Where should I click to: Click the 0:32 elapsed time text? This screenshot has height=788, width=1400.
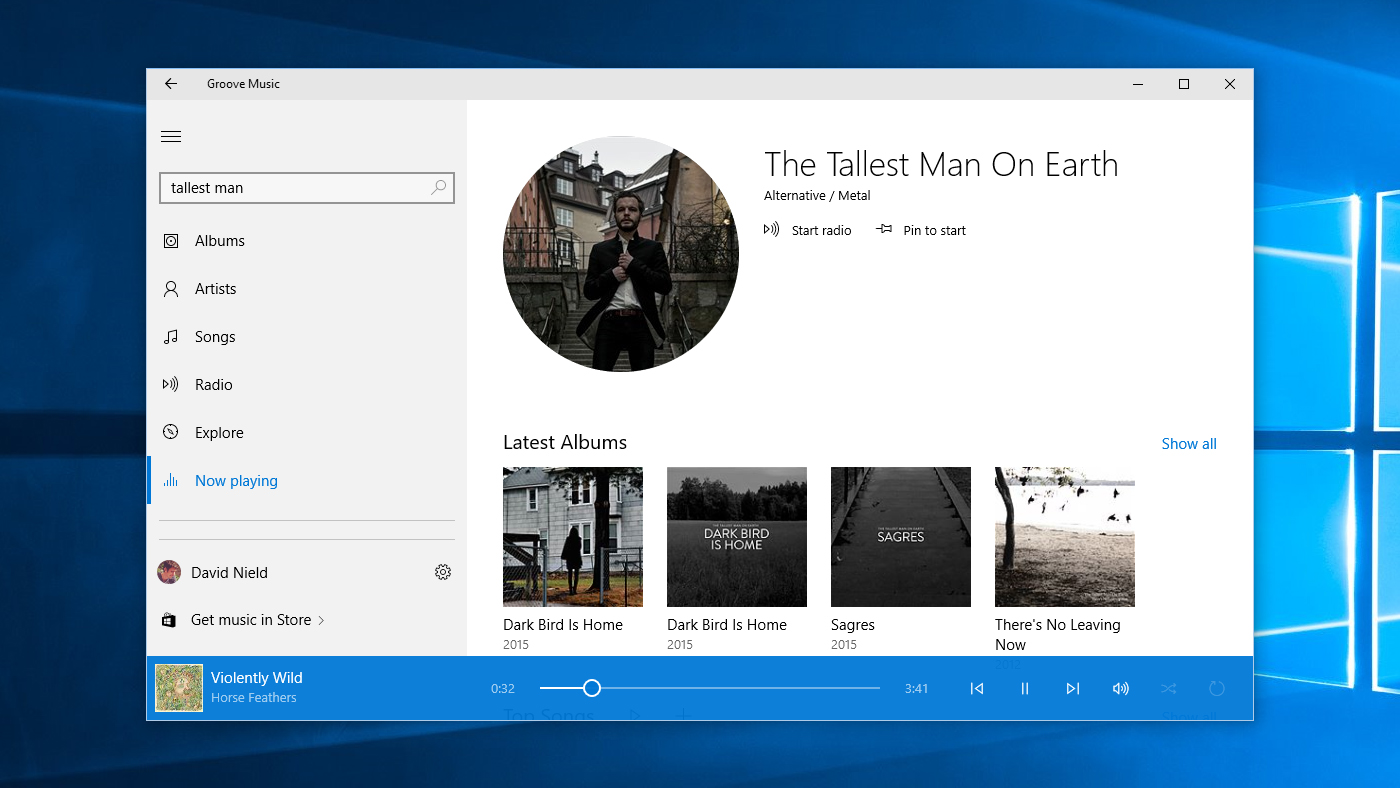(x=503, y=689)
